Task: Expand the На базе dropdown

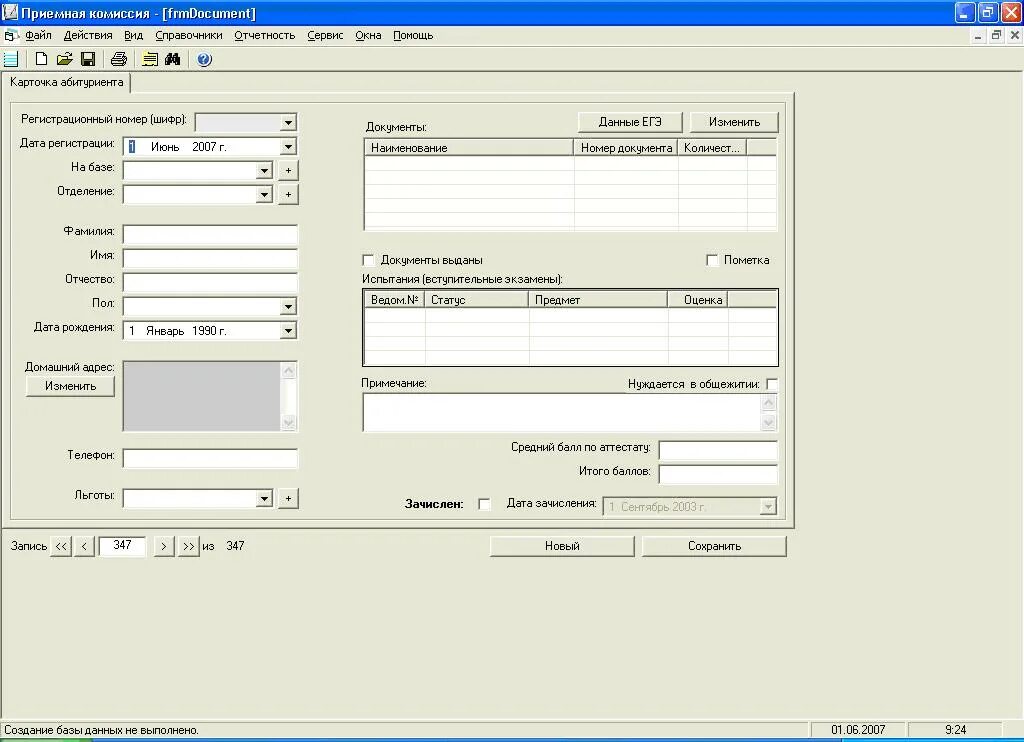Action: coord(264,171)
